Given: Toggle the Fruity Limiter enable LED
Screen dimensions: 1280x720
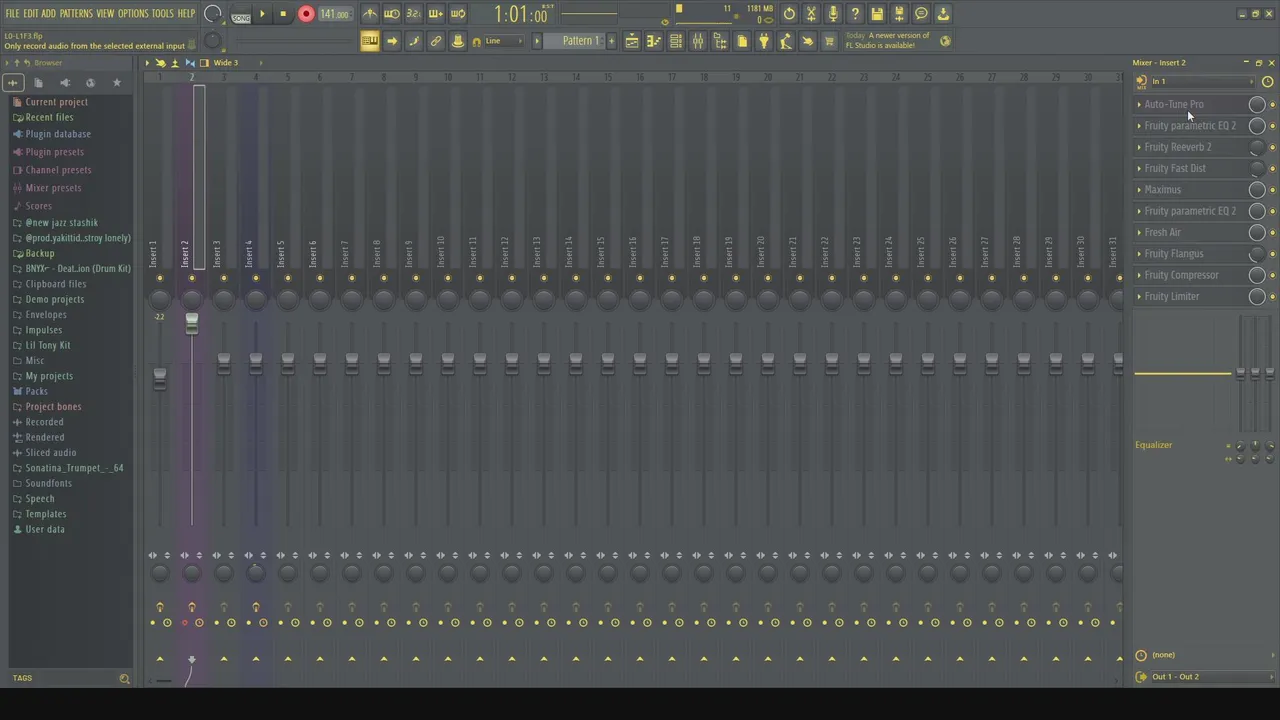Looking at the screenshot, I should (1272, 297).
